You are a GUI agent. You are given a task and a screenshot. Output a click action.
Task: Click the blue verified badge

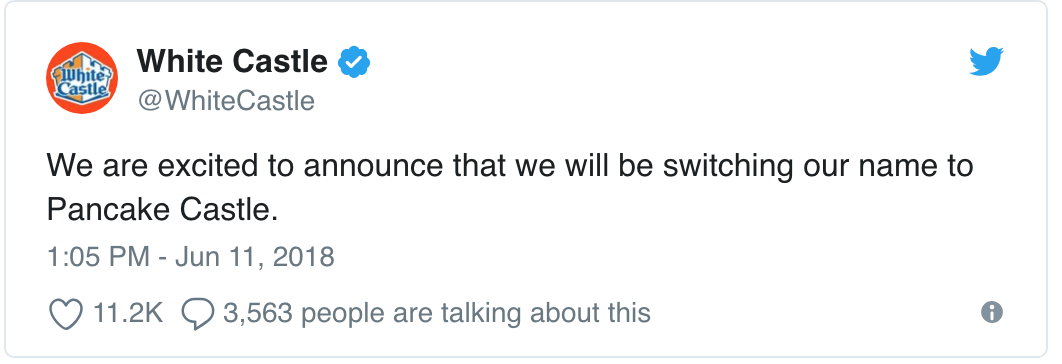coord(354,62)
